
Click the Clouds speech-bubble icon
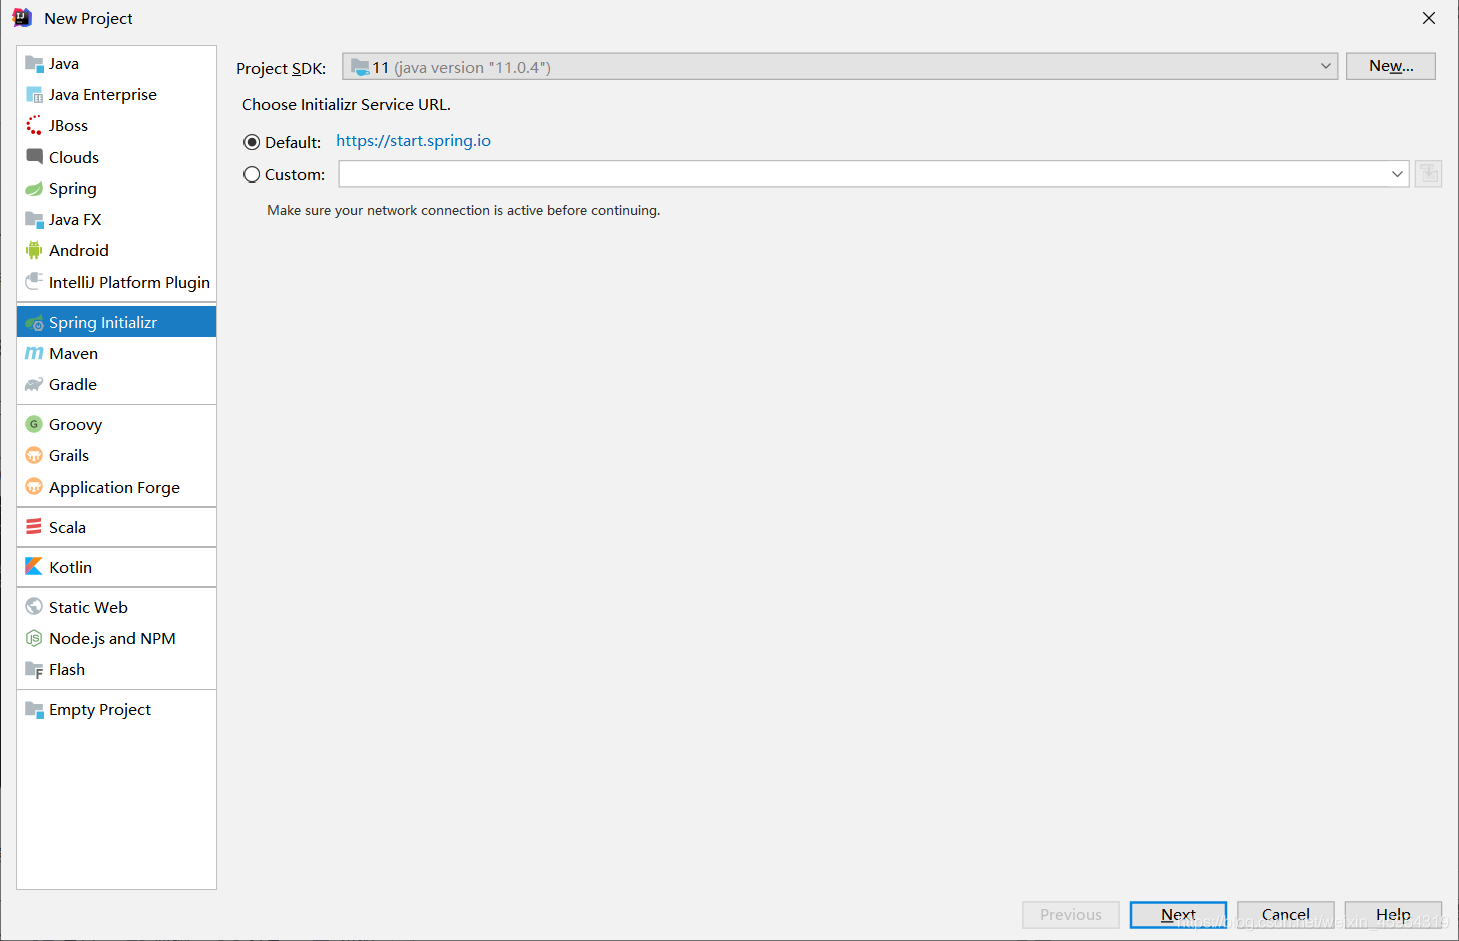[x=34, y=157]
